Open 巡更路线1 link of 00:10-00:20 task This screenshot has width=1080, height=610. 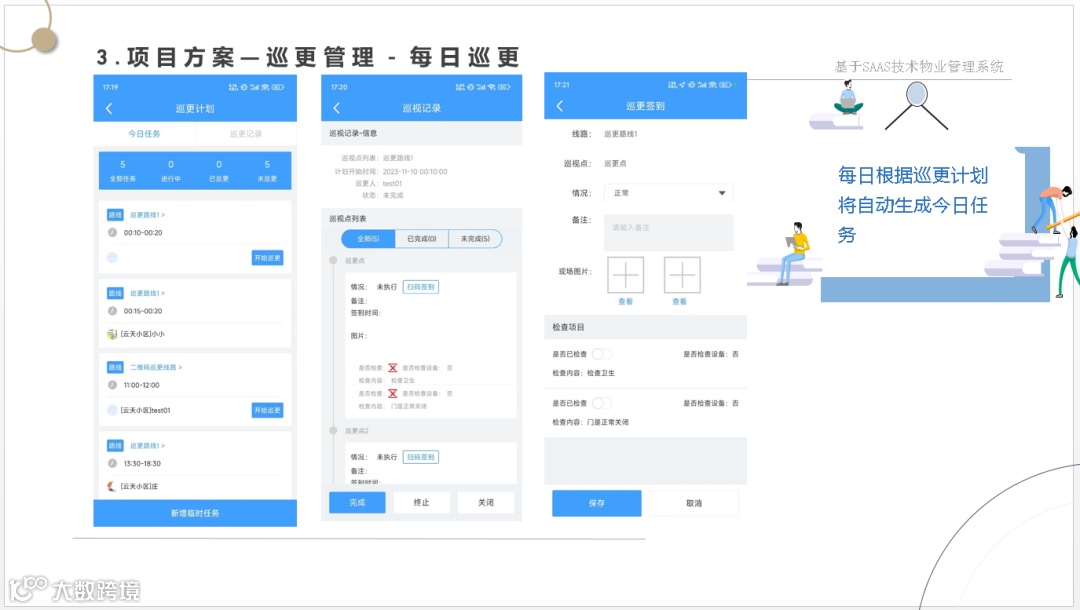coord(147,215)
